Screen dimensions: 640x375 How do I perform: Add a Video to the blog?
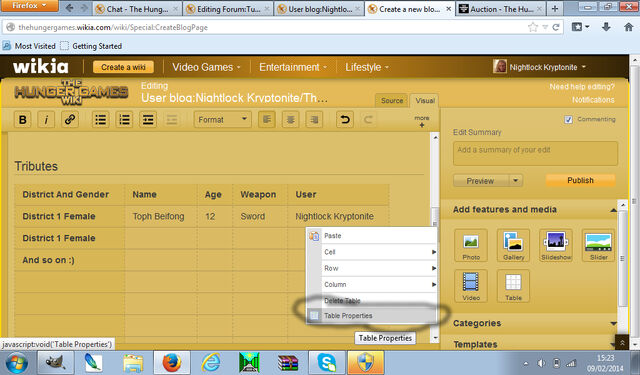[471, 286]
